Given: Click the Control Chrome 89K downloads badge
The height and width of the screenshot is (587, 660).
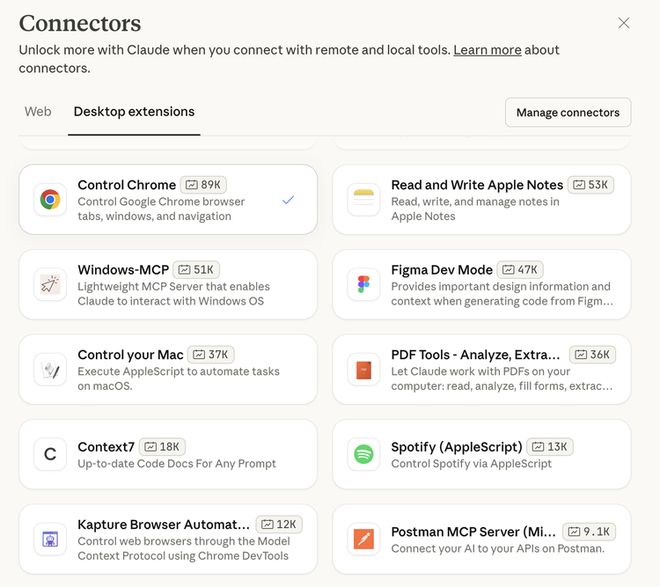Looking at the screenshot, I should (x=203, y=185).
